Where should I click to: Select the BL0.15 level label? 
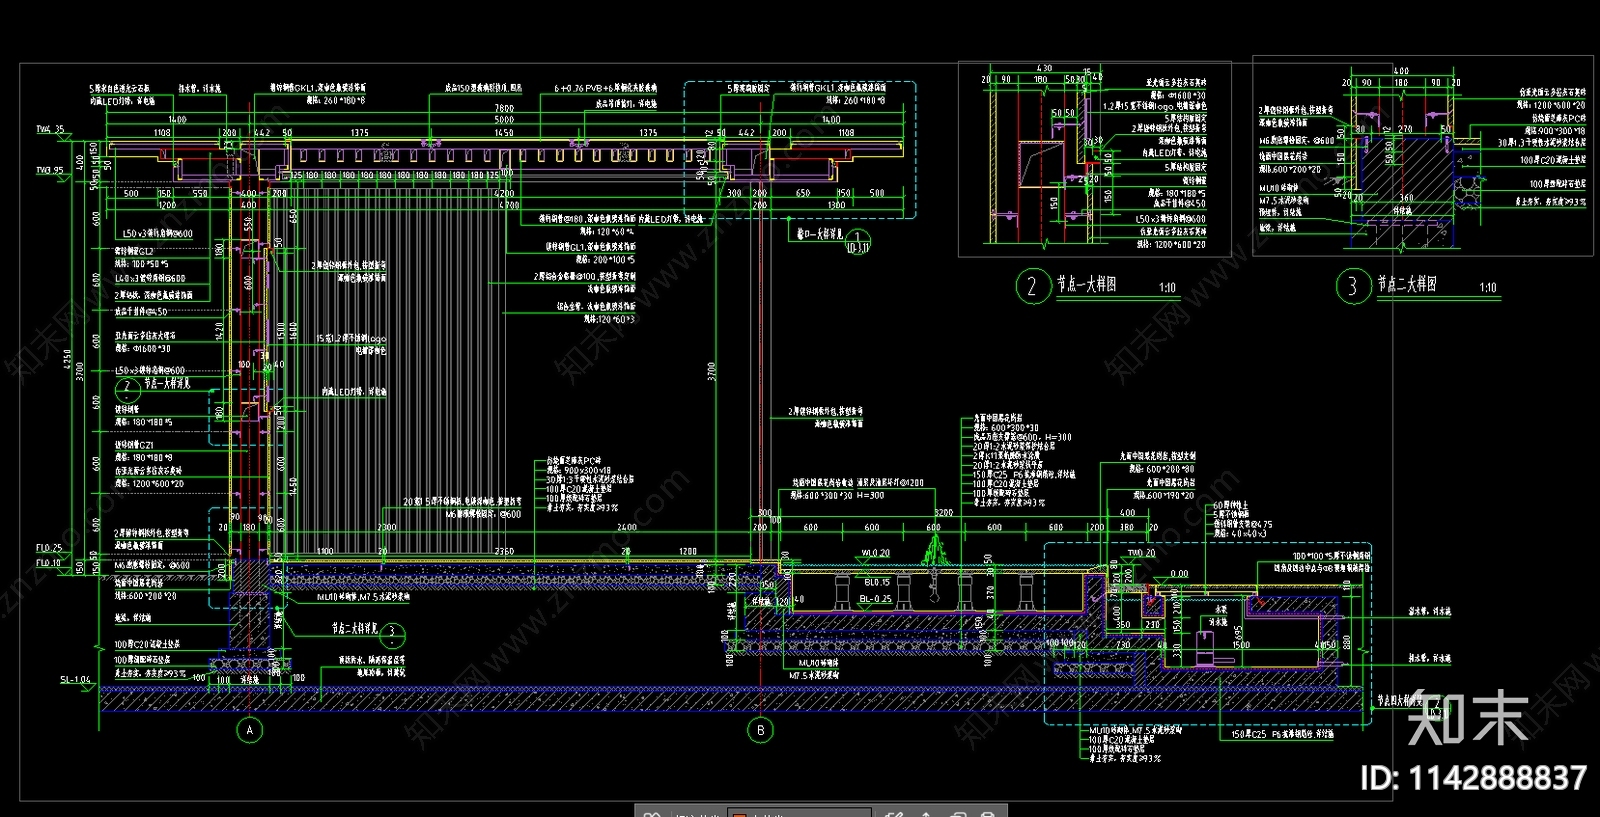(x=877, y=582)
